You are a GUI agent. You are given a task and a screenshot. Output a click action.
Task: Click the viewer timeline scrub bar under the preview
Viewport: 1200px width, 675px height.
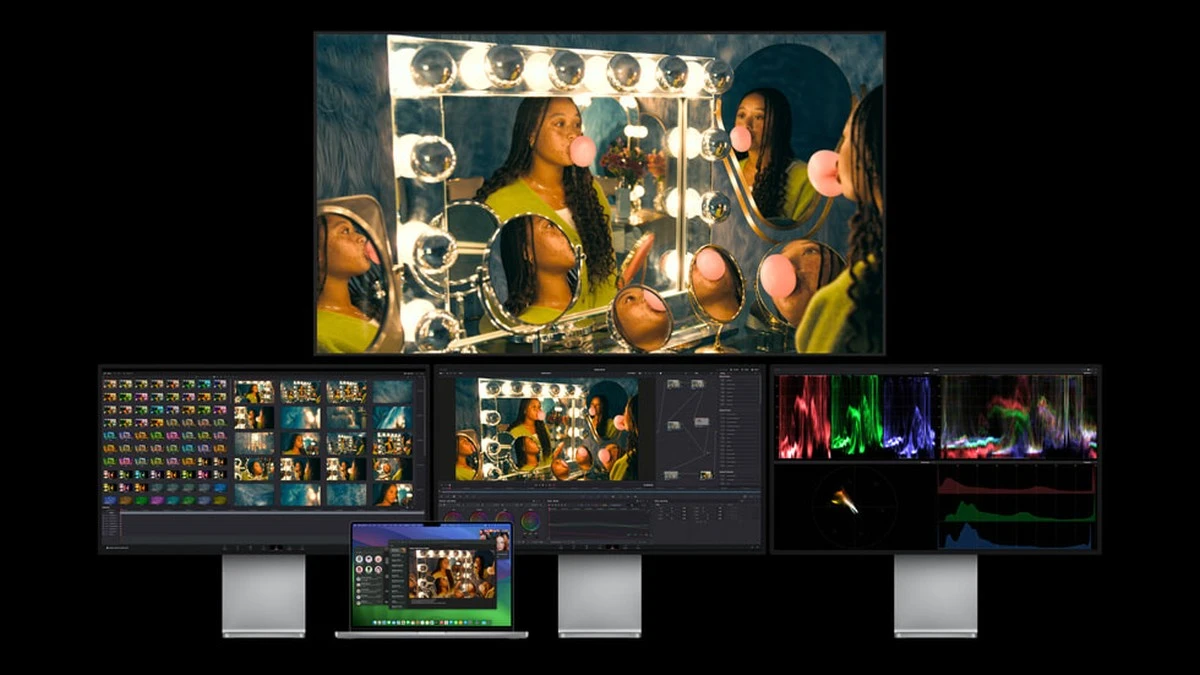(x=546, y=486)
